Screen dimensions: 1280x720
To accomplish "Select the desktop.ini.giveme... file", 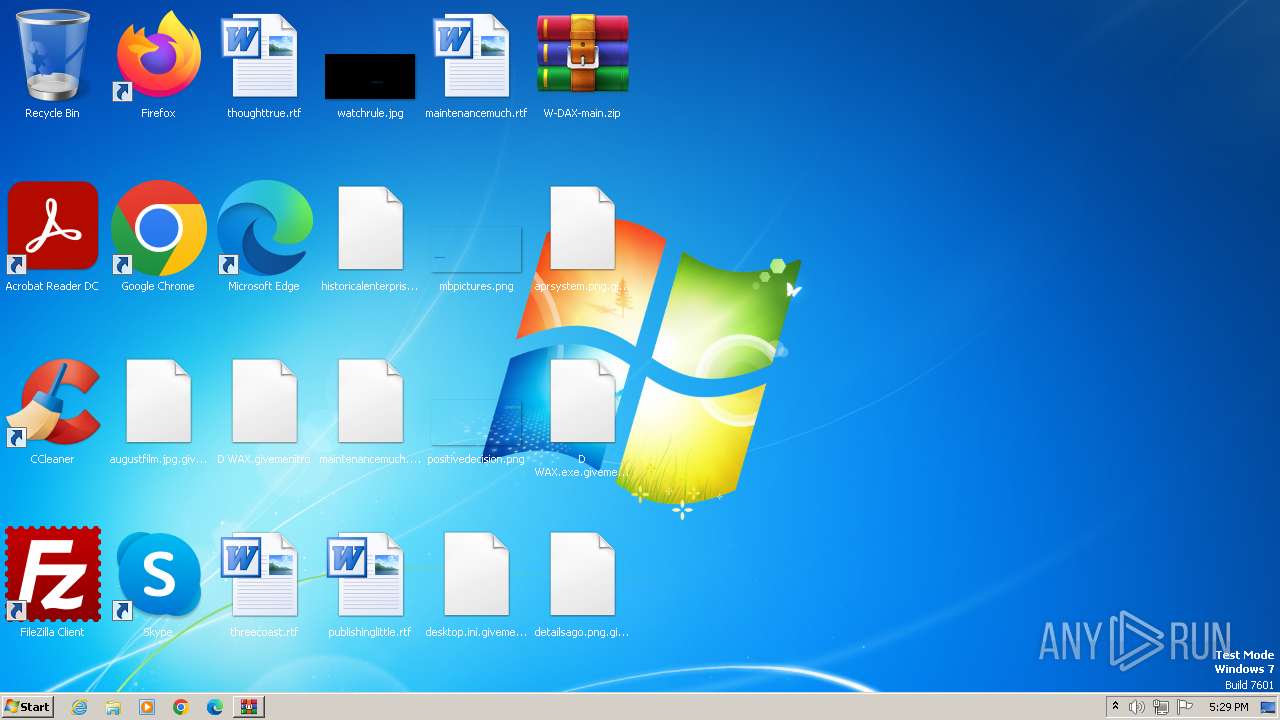I will coord(476,584).
